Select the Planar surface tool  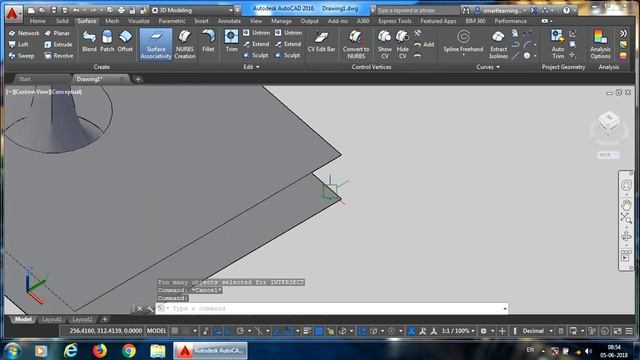pos(57,33)
